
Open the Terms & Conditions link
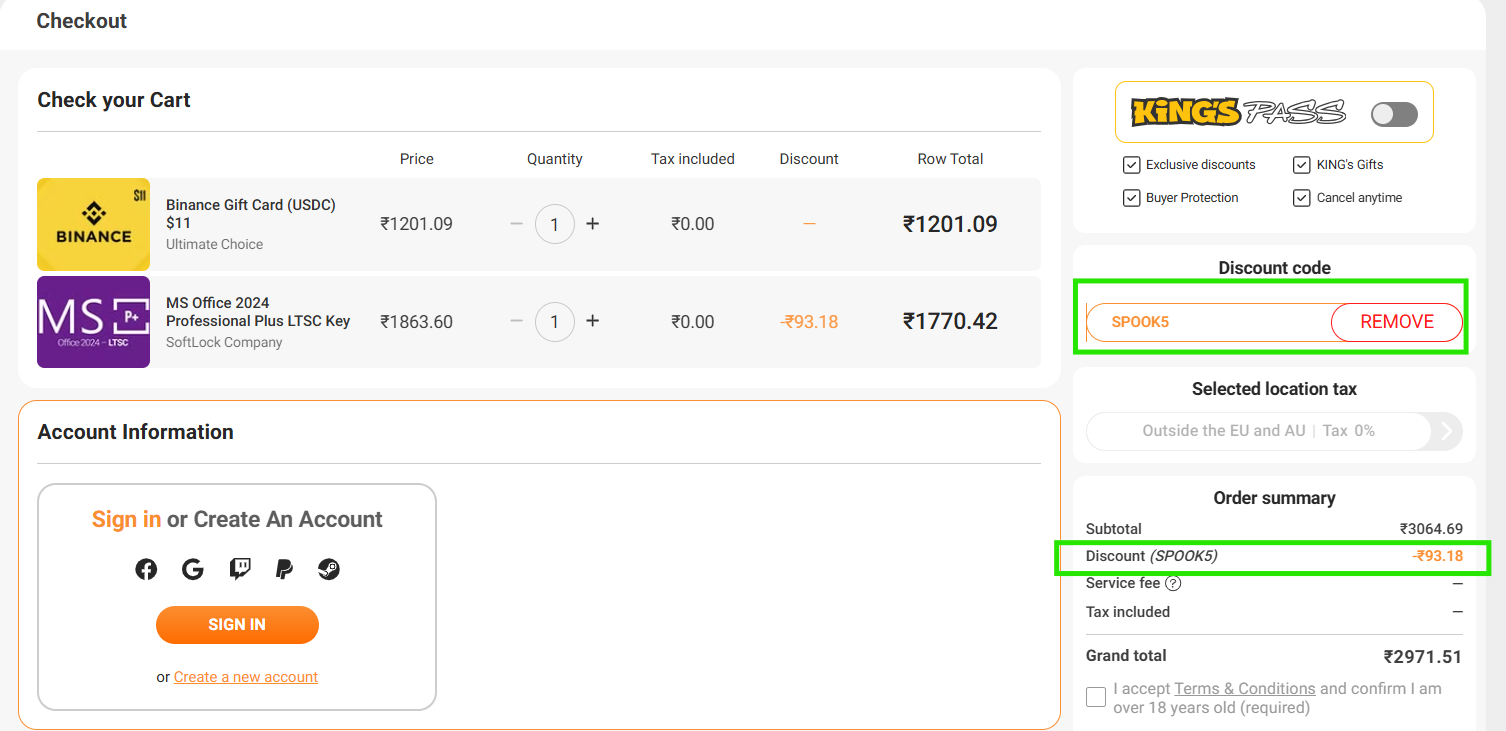click(1245, 689)
